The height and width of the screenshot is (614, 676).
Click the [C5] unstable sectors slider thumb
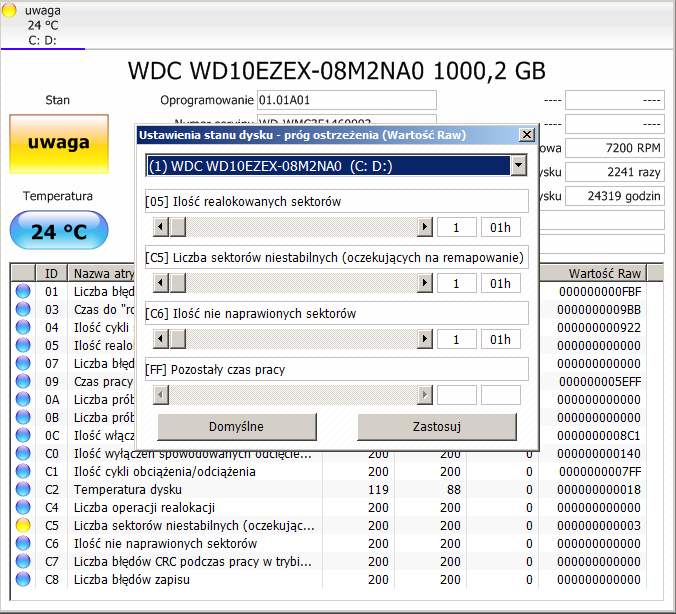coord(178,283)
